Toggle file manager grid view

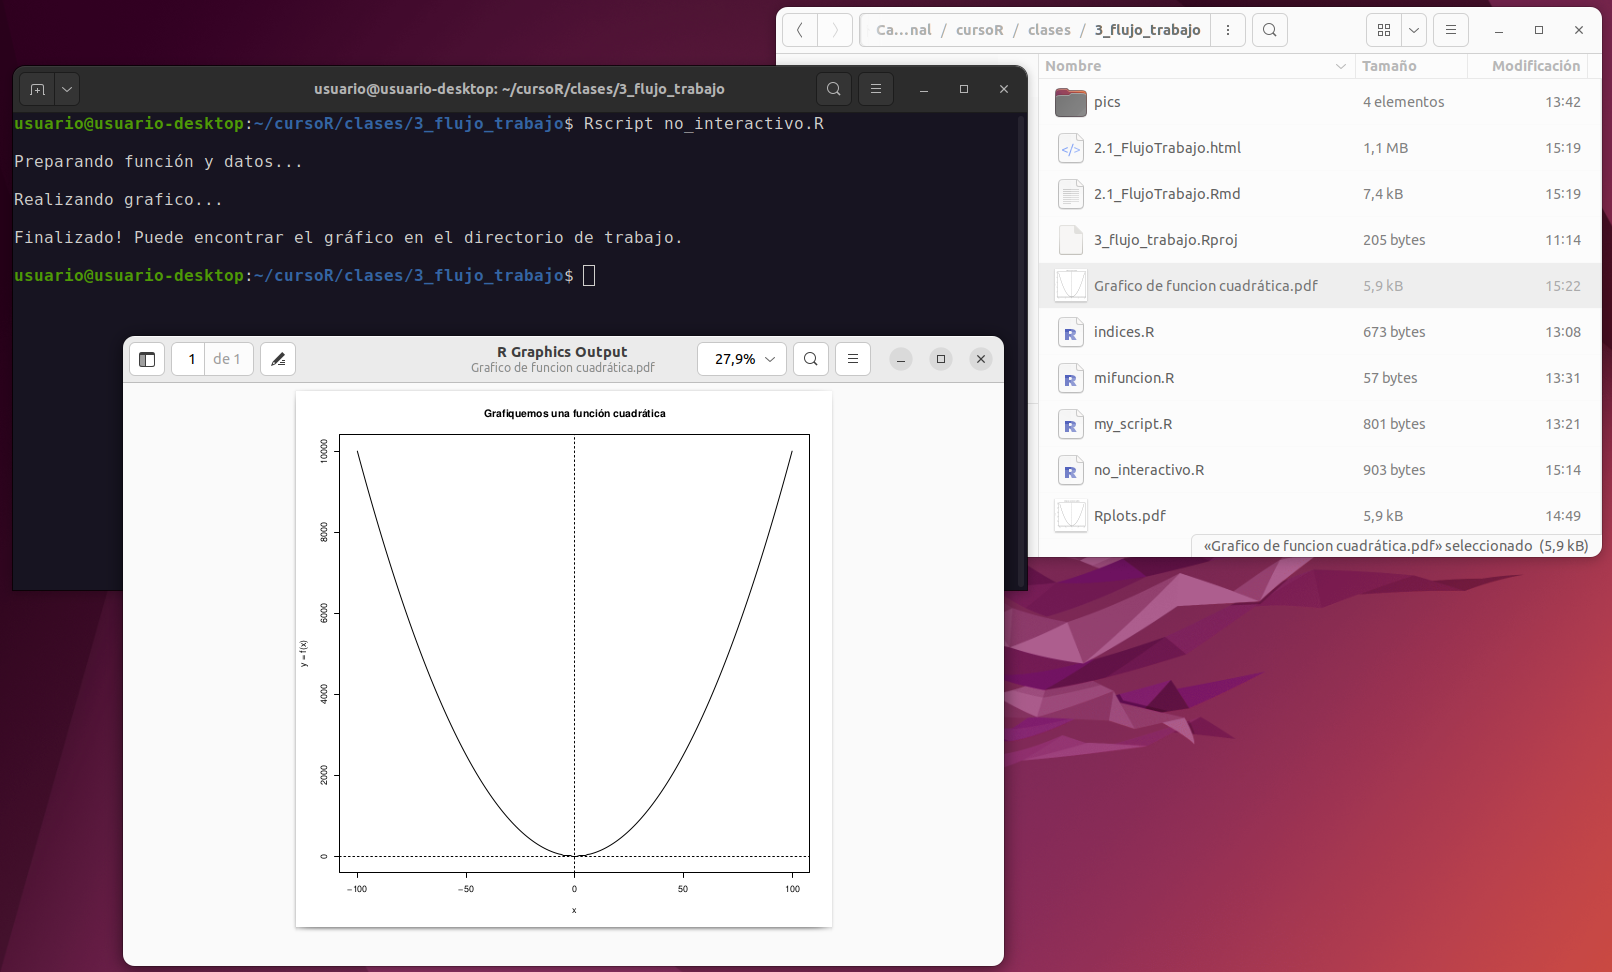pyautogui.click(x=1384, y=30)
